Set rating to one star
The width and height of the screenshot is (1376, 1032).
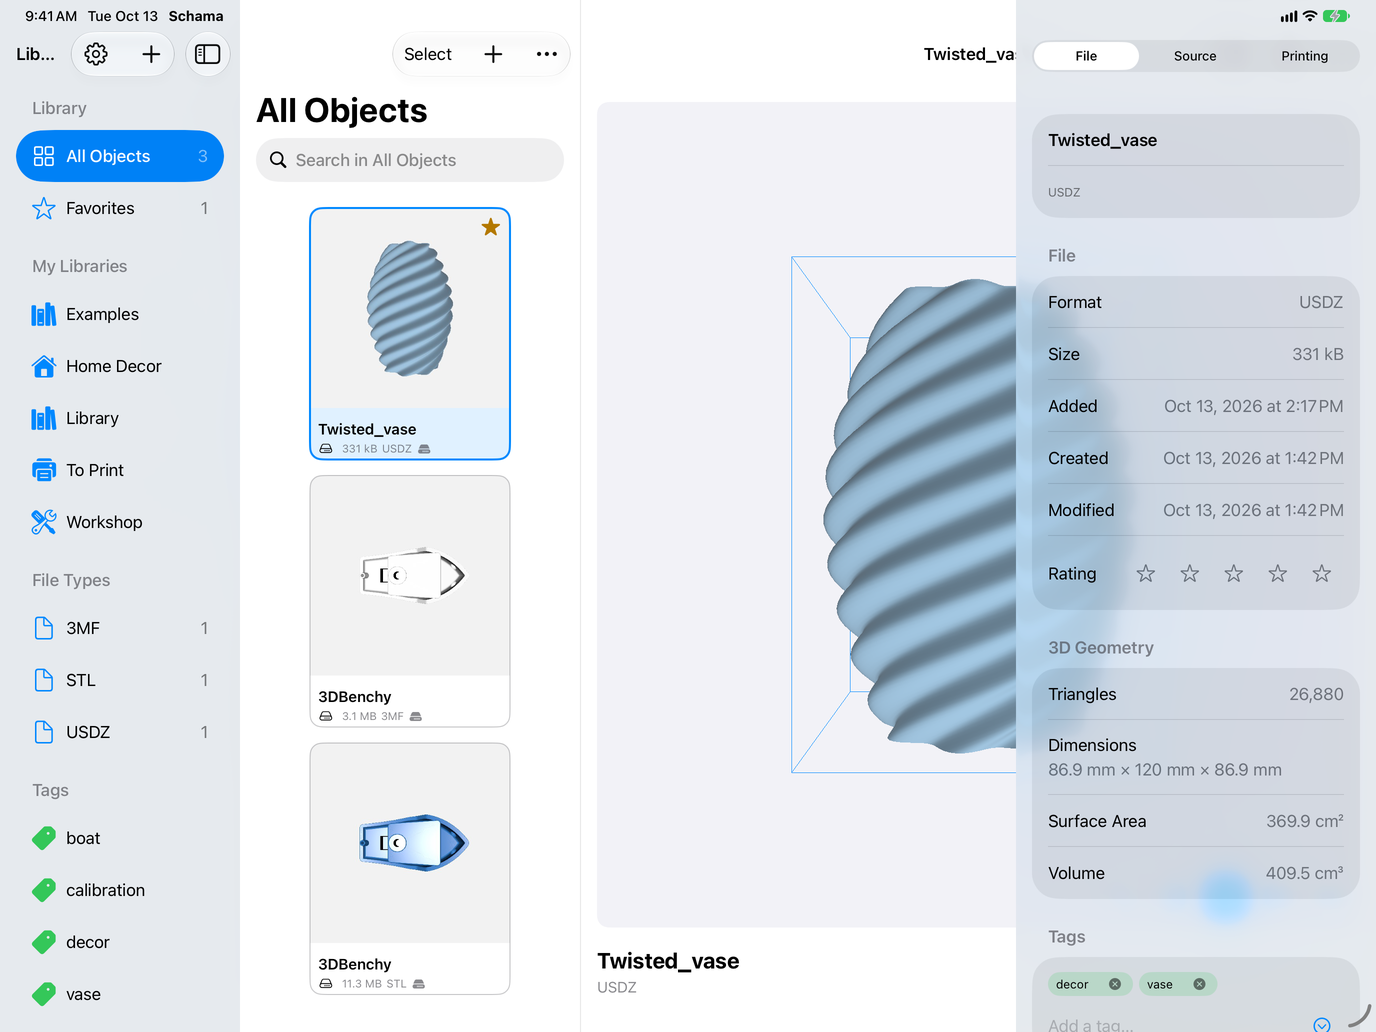[x=1146, y=574]
